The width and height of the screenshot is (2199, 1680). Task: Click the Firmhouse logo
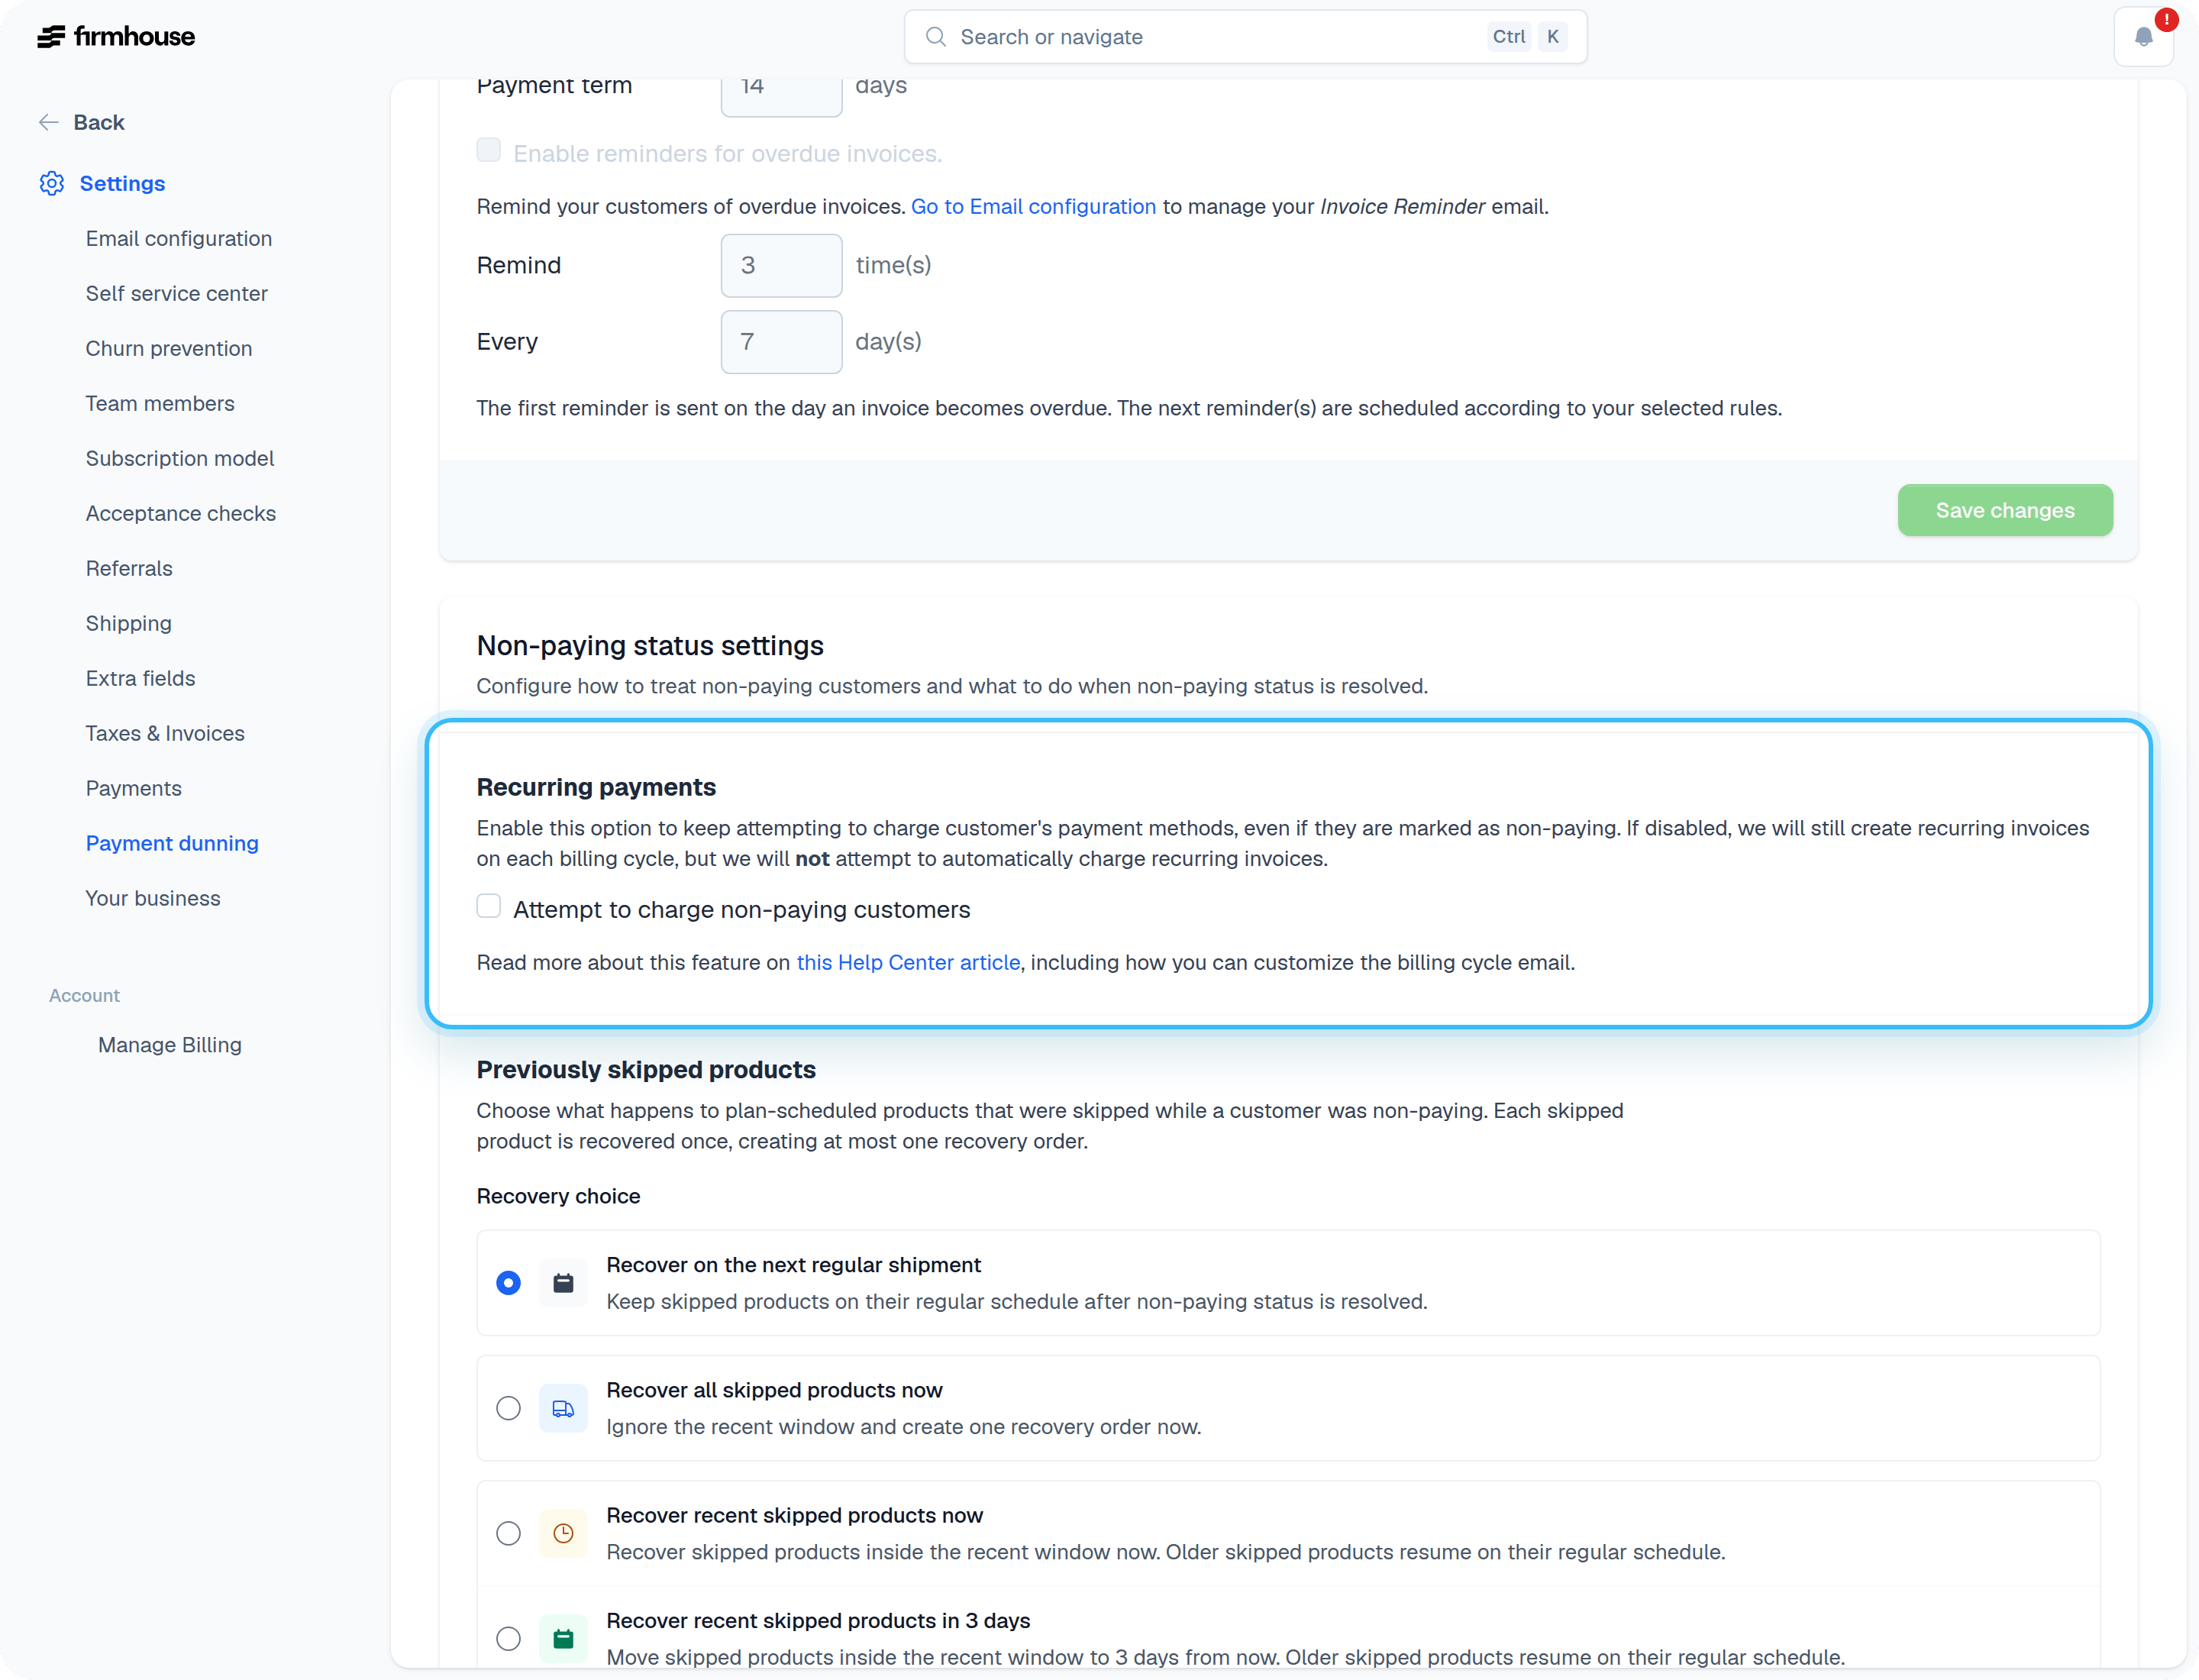tap(116, 37)
